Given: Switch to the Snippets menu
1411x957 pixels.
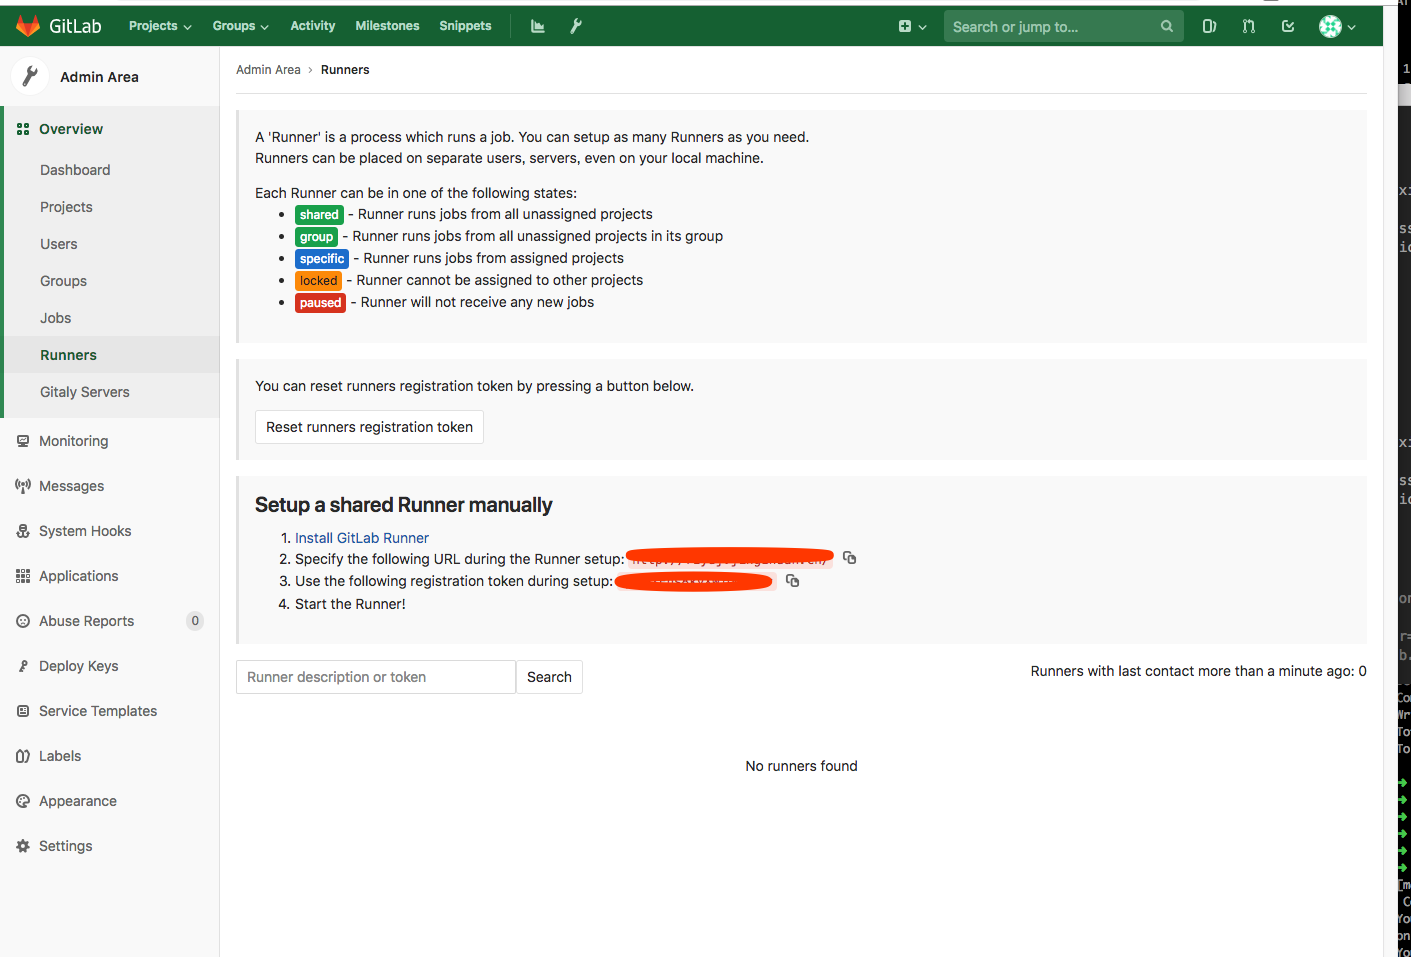Looking at the screenshot, I should coord(464,25).
